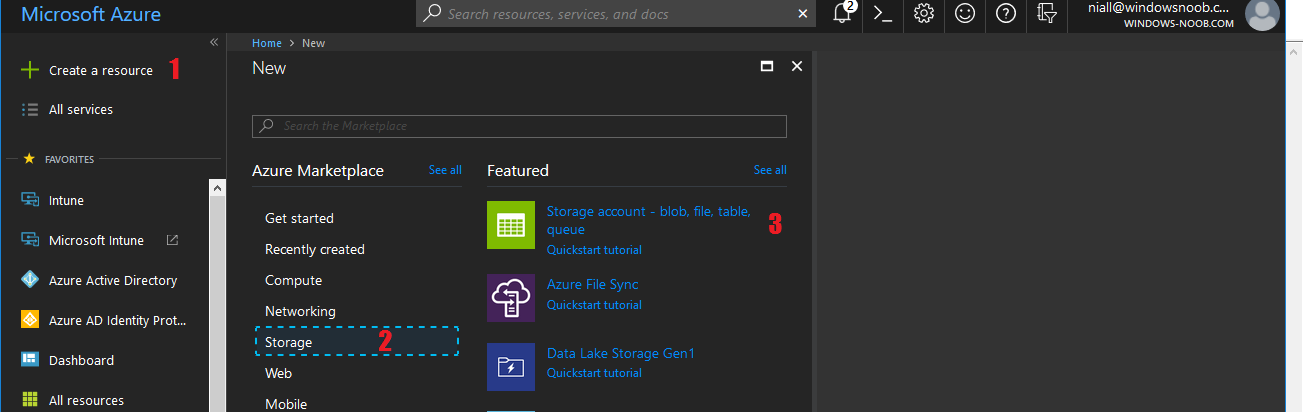
Task: Click the Dashboard sidebar icon
Action: (x=30, y=360)
